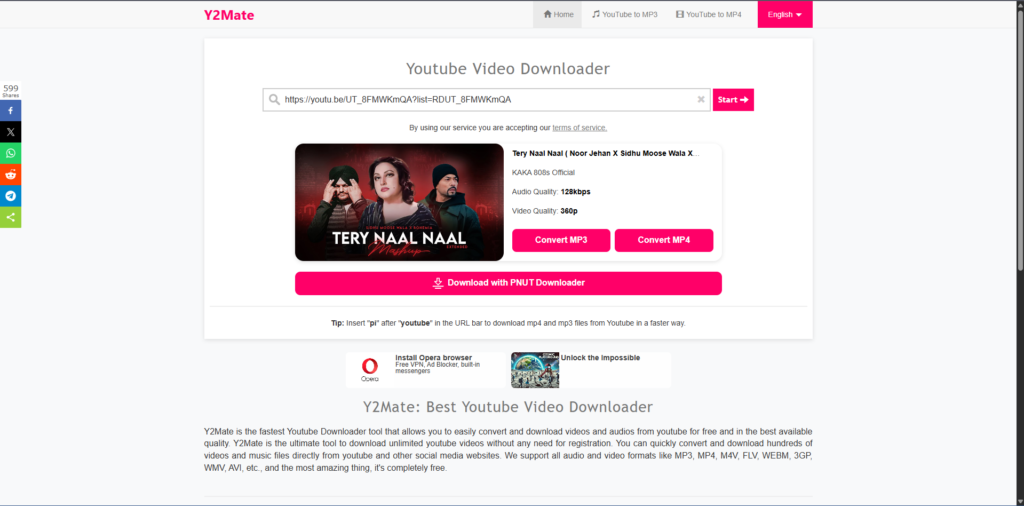Expand the English language dropdown

785,14
